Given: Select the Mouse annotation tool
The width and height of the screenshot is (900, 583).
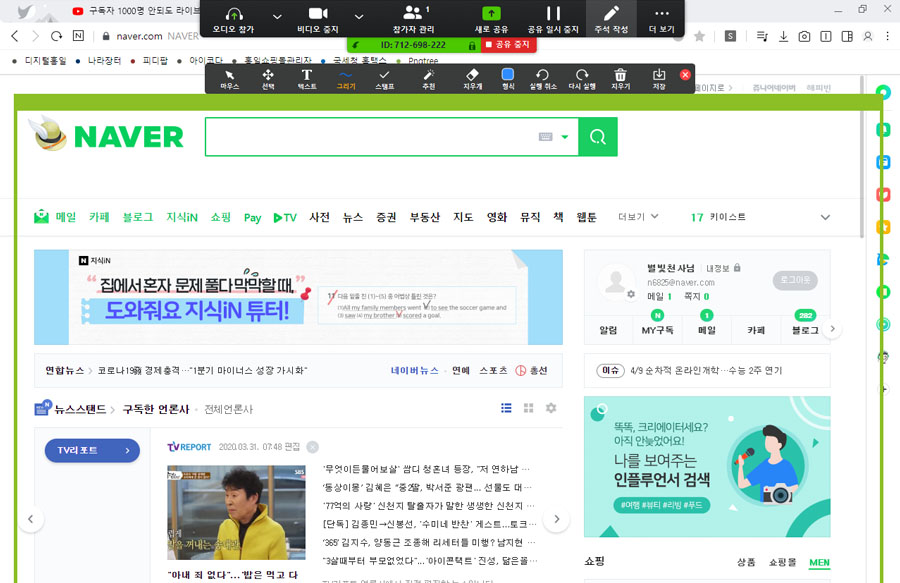Looking at the screenshot, I should pos(230,79).
